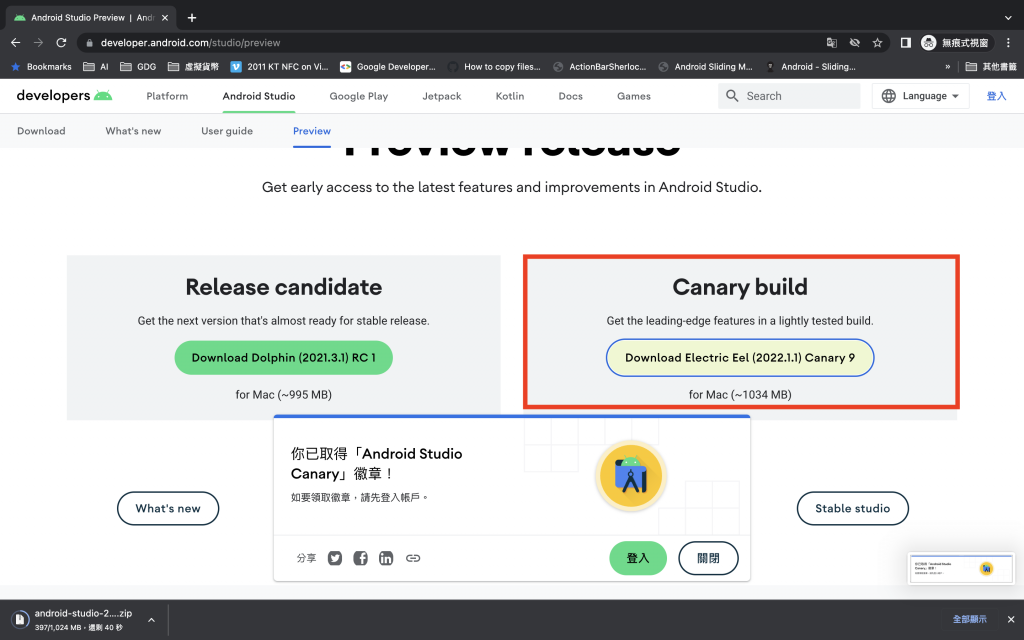Open the Games nav item
This screenshot has height=640, width=1024.
tap(633, 96)
